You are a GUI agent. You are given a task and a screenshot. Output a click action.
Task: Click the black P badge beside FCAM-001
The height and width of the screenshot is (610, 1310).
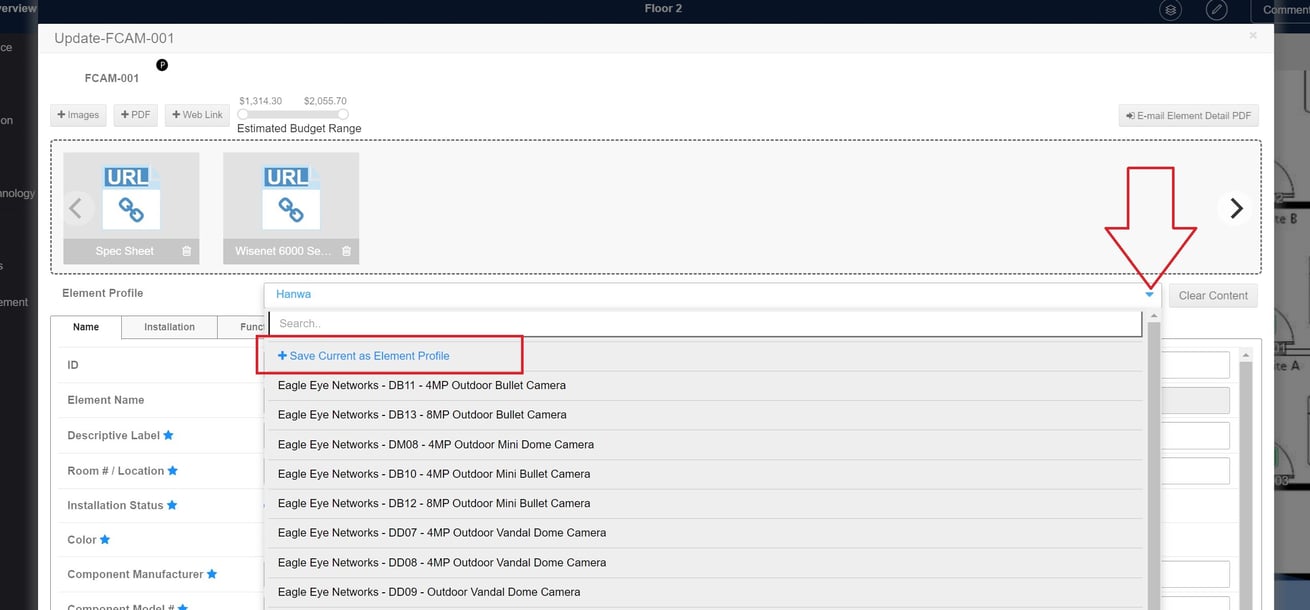[x=162, y=65]
